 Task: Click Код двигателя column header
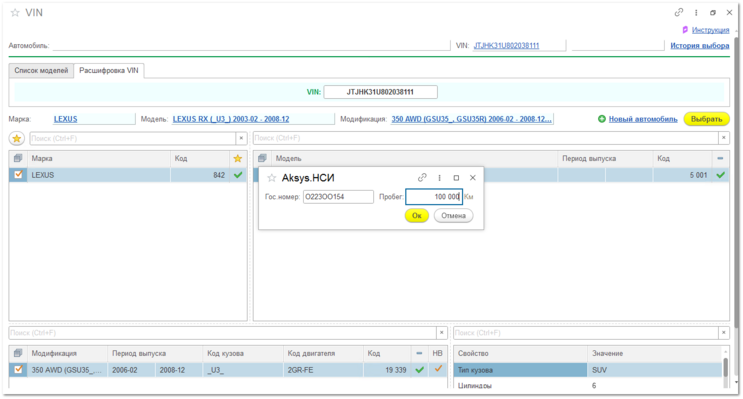point(323,353)
